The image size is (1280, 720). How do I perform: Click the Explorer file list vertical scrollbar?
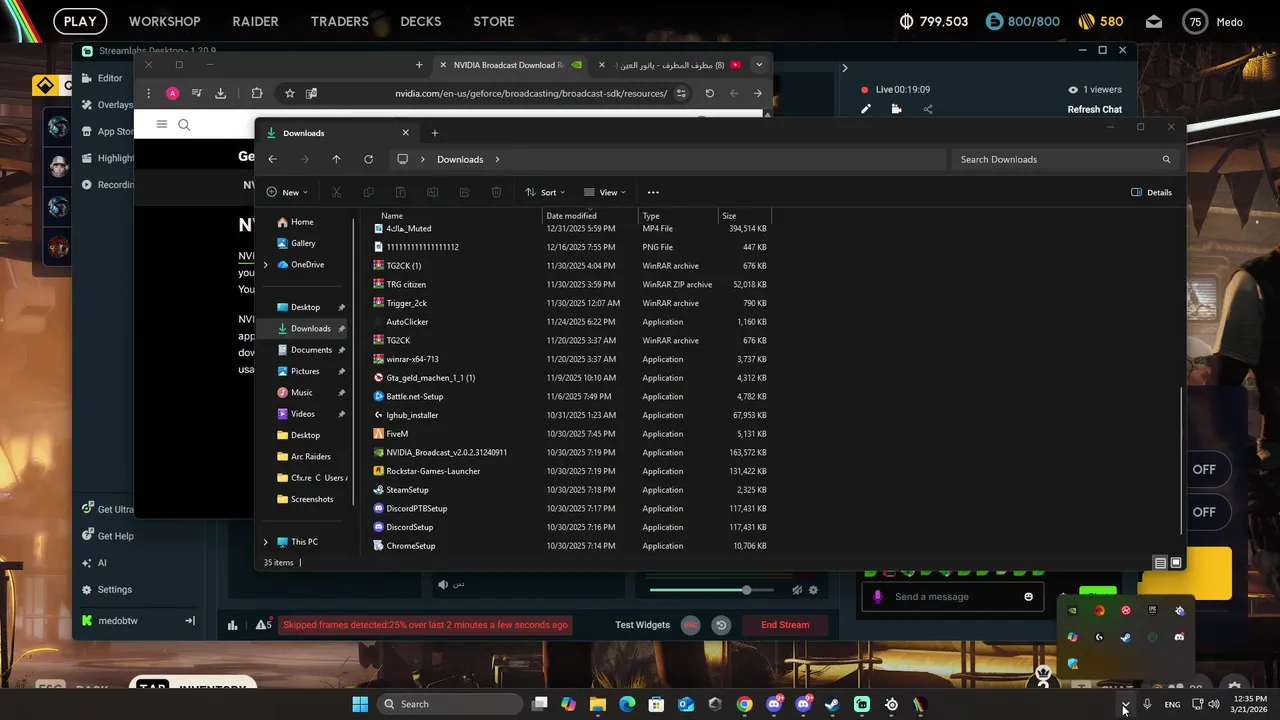[x=1182, y=460]
